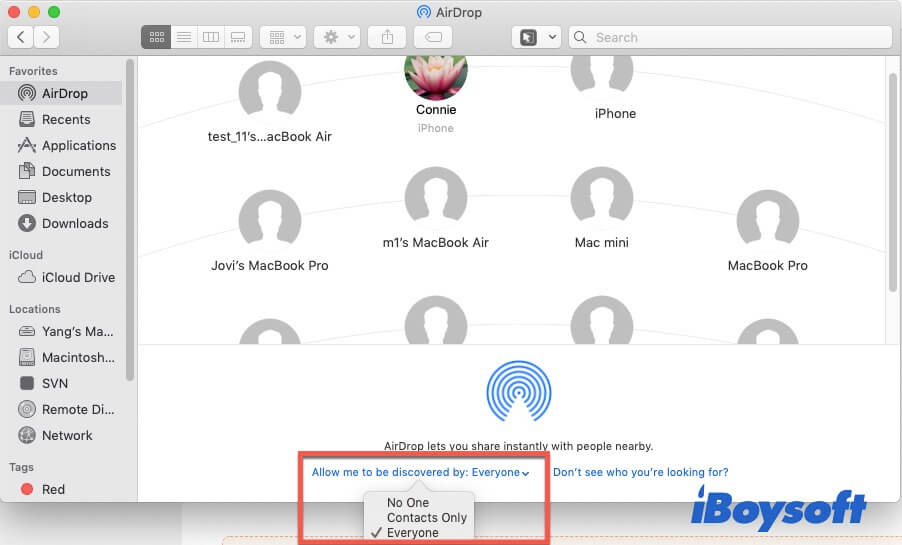Click the sidebar scrollbar
The width and height of the screenshot is (902, 545).
[x=130, y=219]
